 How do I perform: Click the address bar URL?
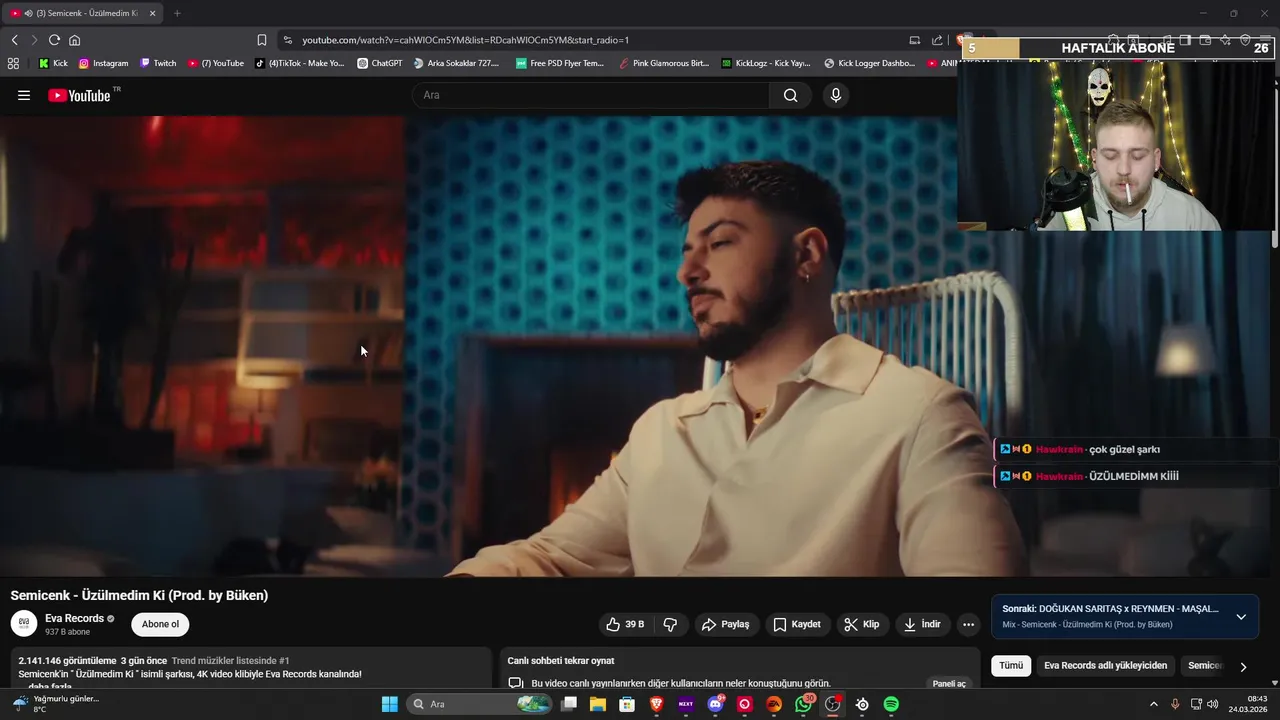point(465,40)
